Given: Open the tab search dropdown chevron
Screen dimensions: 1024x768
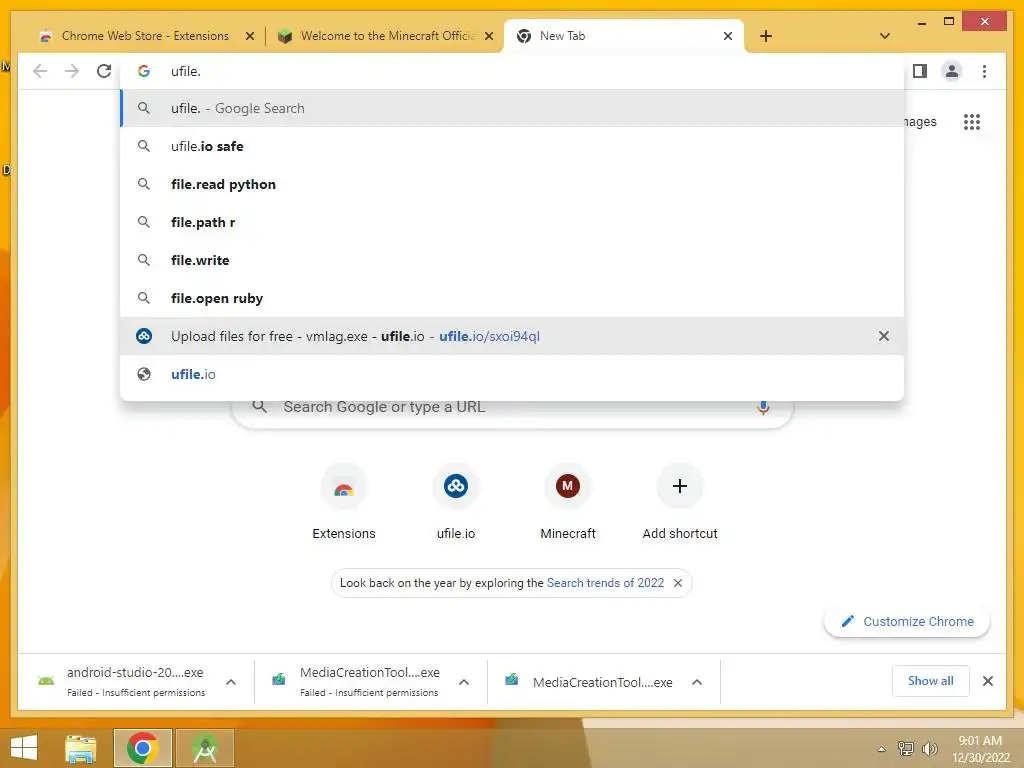Looking at the screenshot, I should click(885, 36).
